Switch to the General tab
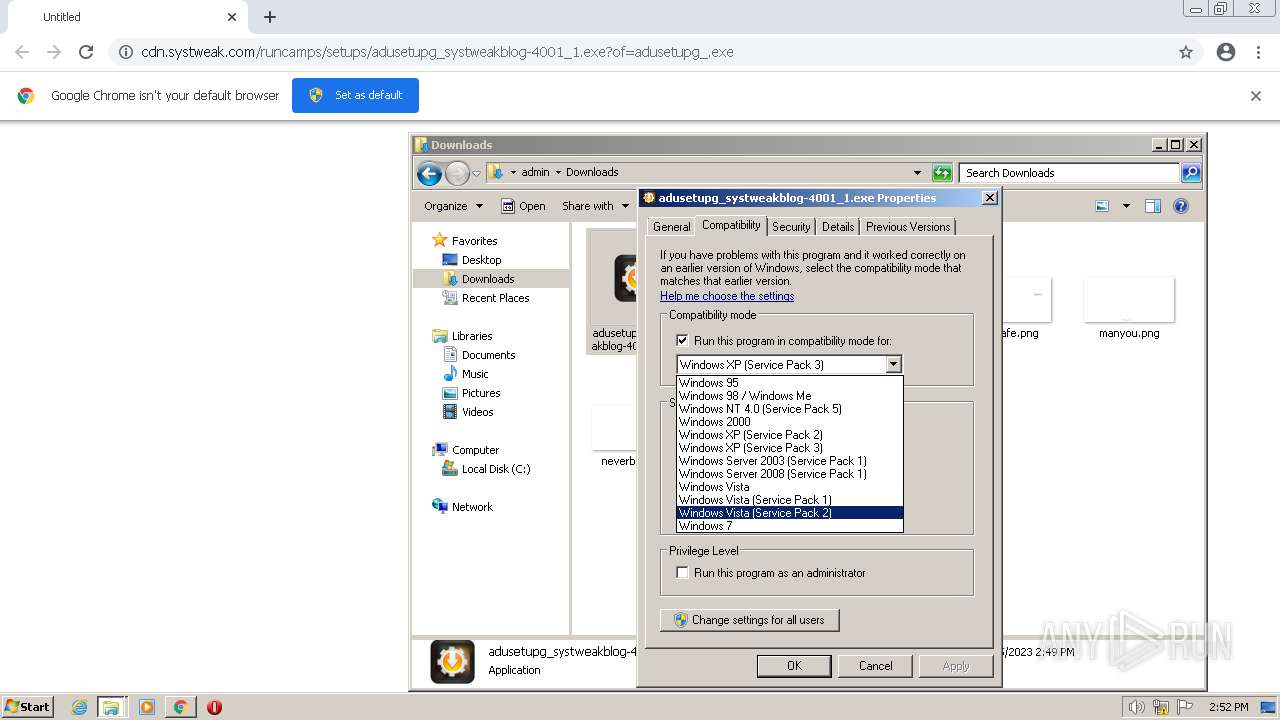Screen dimensions: 1280x720 tap(671, 227)
